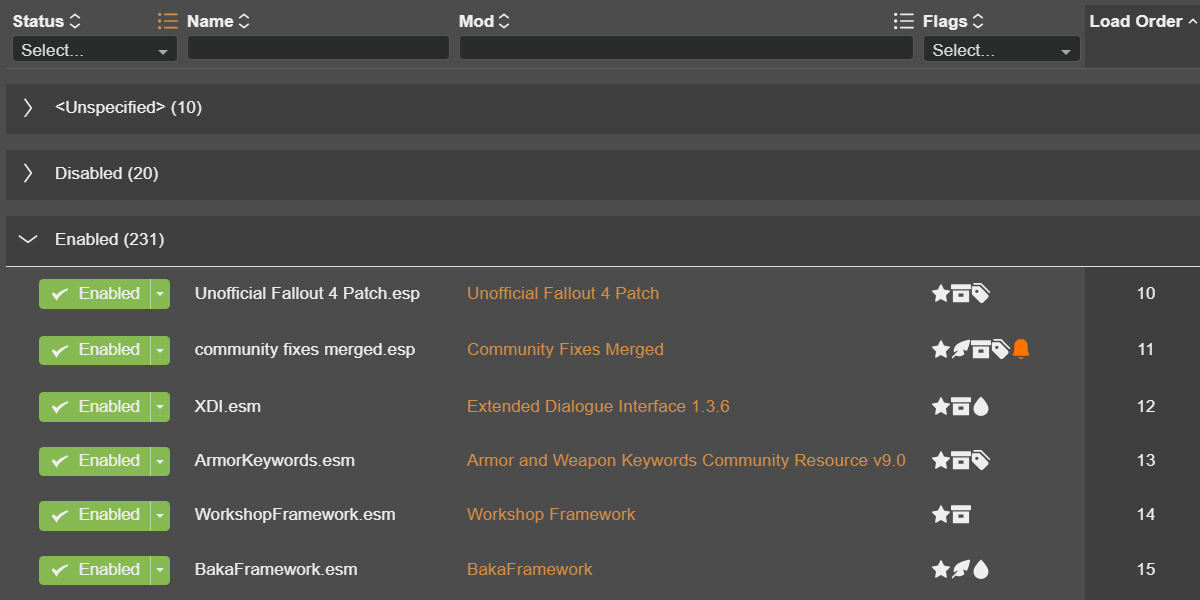The width and height of the screenshot is (1200, 600).
Task: Click the droplet flag on XDI.esm row
Action: pos(981,407)
